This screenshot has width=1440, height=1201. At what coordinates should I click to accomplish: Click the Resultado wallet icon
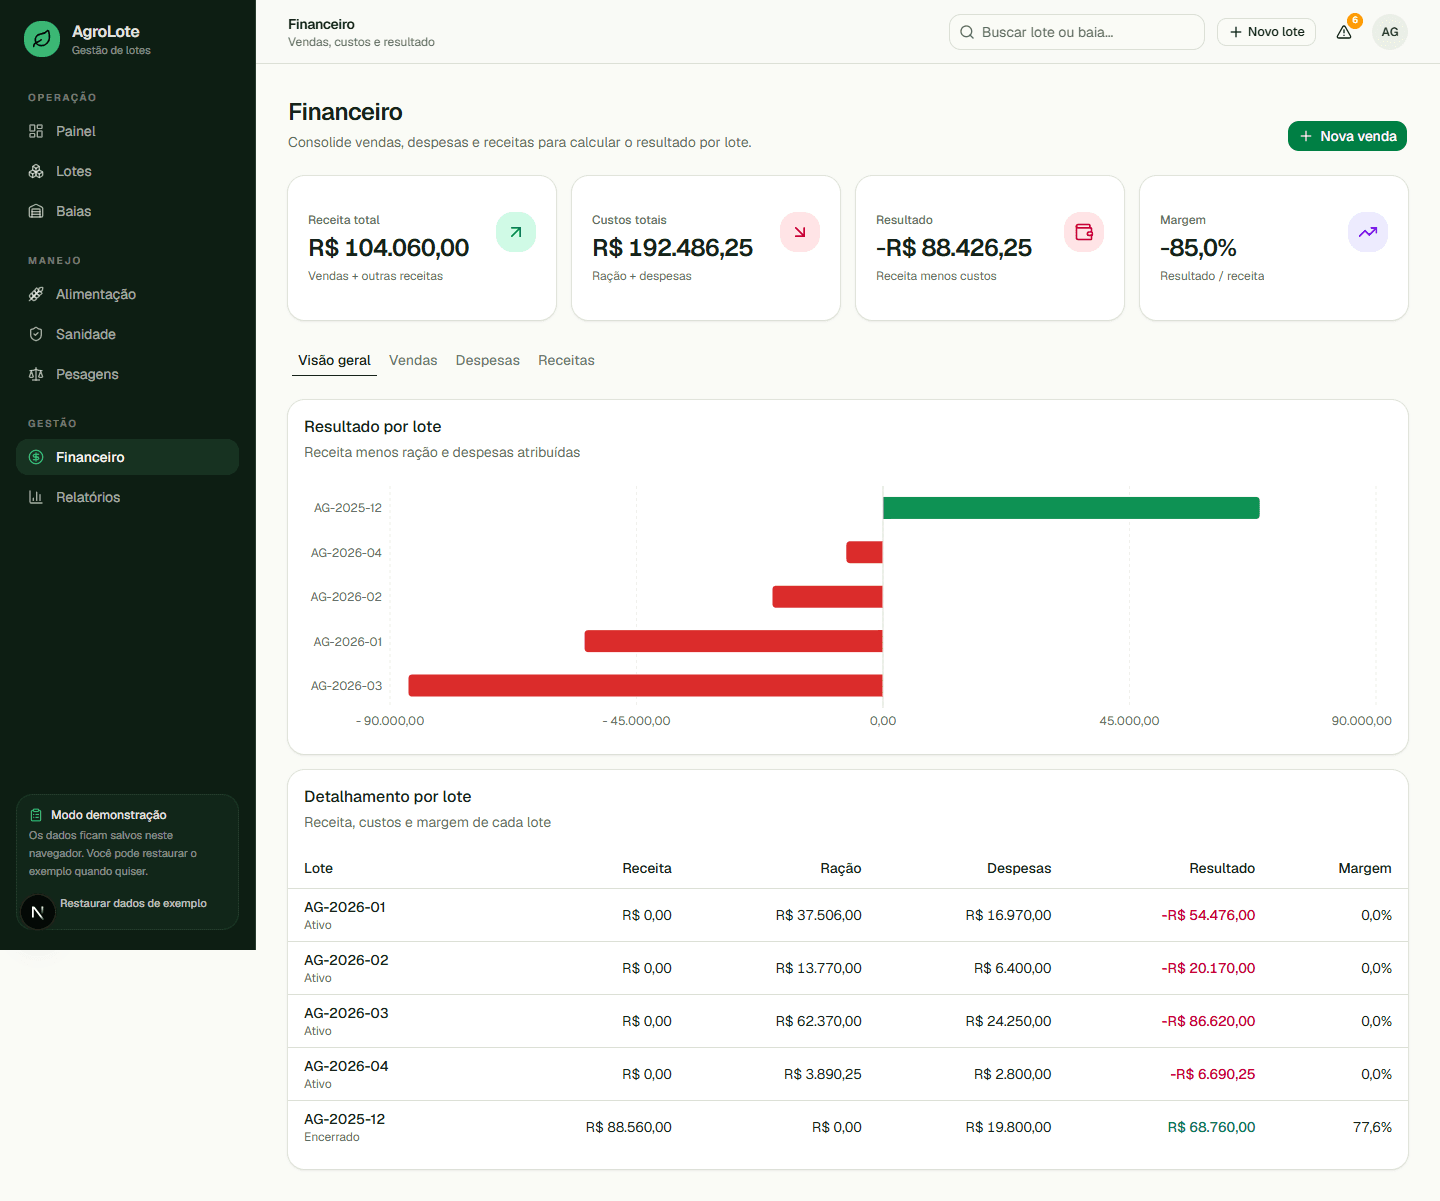pos(1084,232)
